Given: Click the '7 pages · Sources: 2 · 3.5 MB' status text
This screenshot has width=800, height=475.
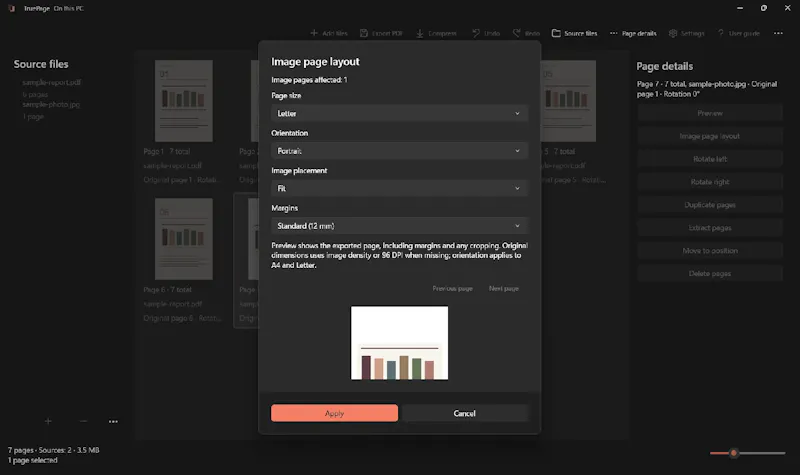Looking at the screenshot, I should pyautogui.click(x=54, y=450).
